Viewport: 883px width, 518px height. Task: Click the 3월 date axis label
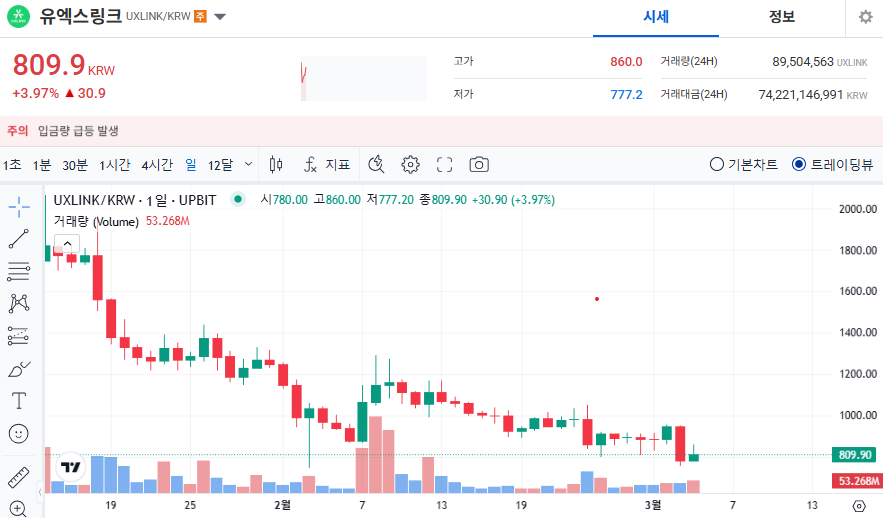[653, 504]
